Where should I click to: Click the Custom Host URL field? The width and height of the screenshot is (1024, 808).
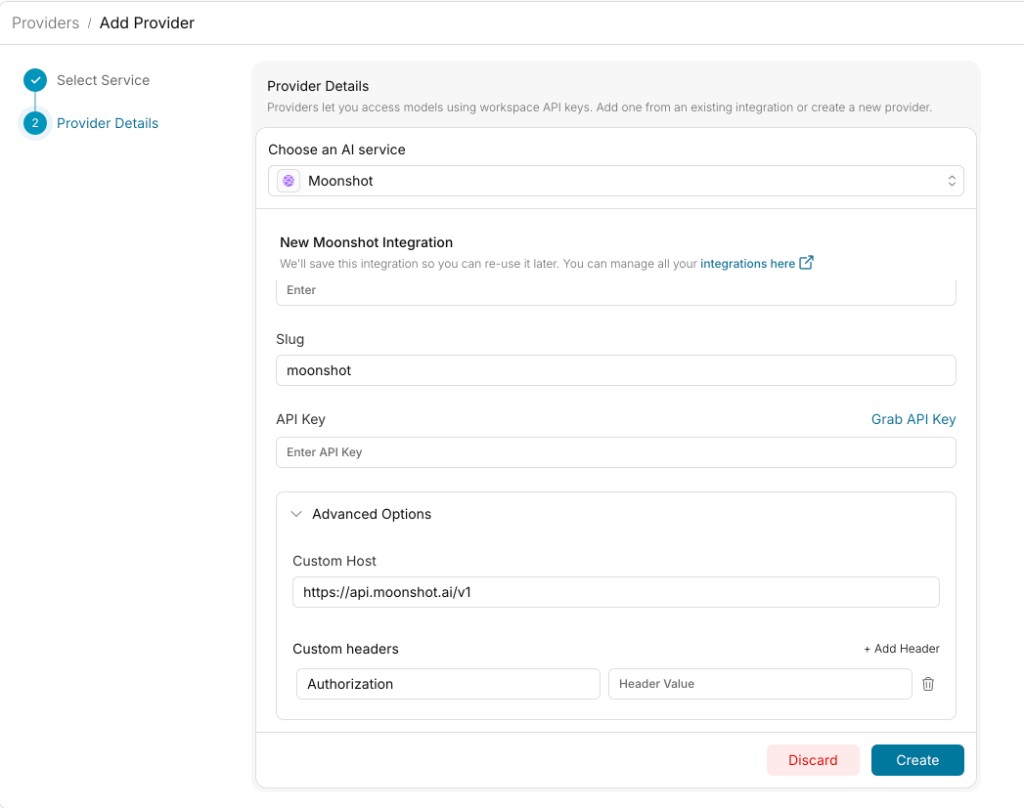pos(616,592)
